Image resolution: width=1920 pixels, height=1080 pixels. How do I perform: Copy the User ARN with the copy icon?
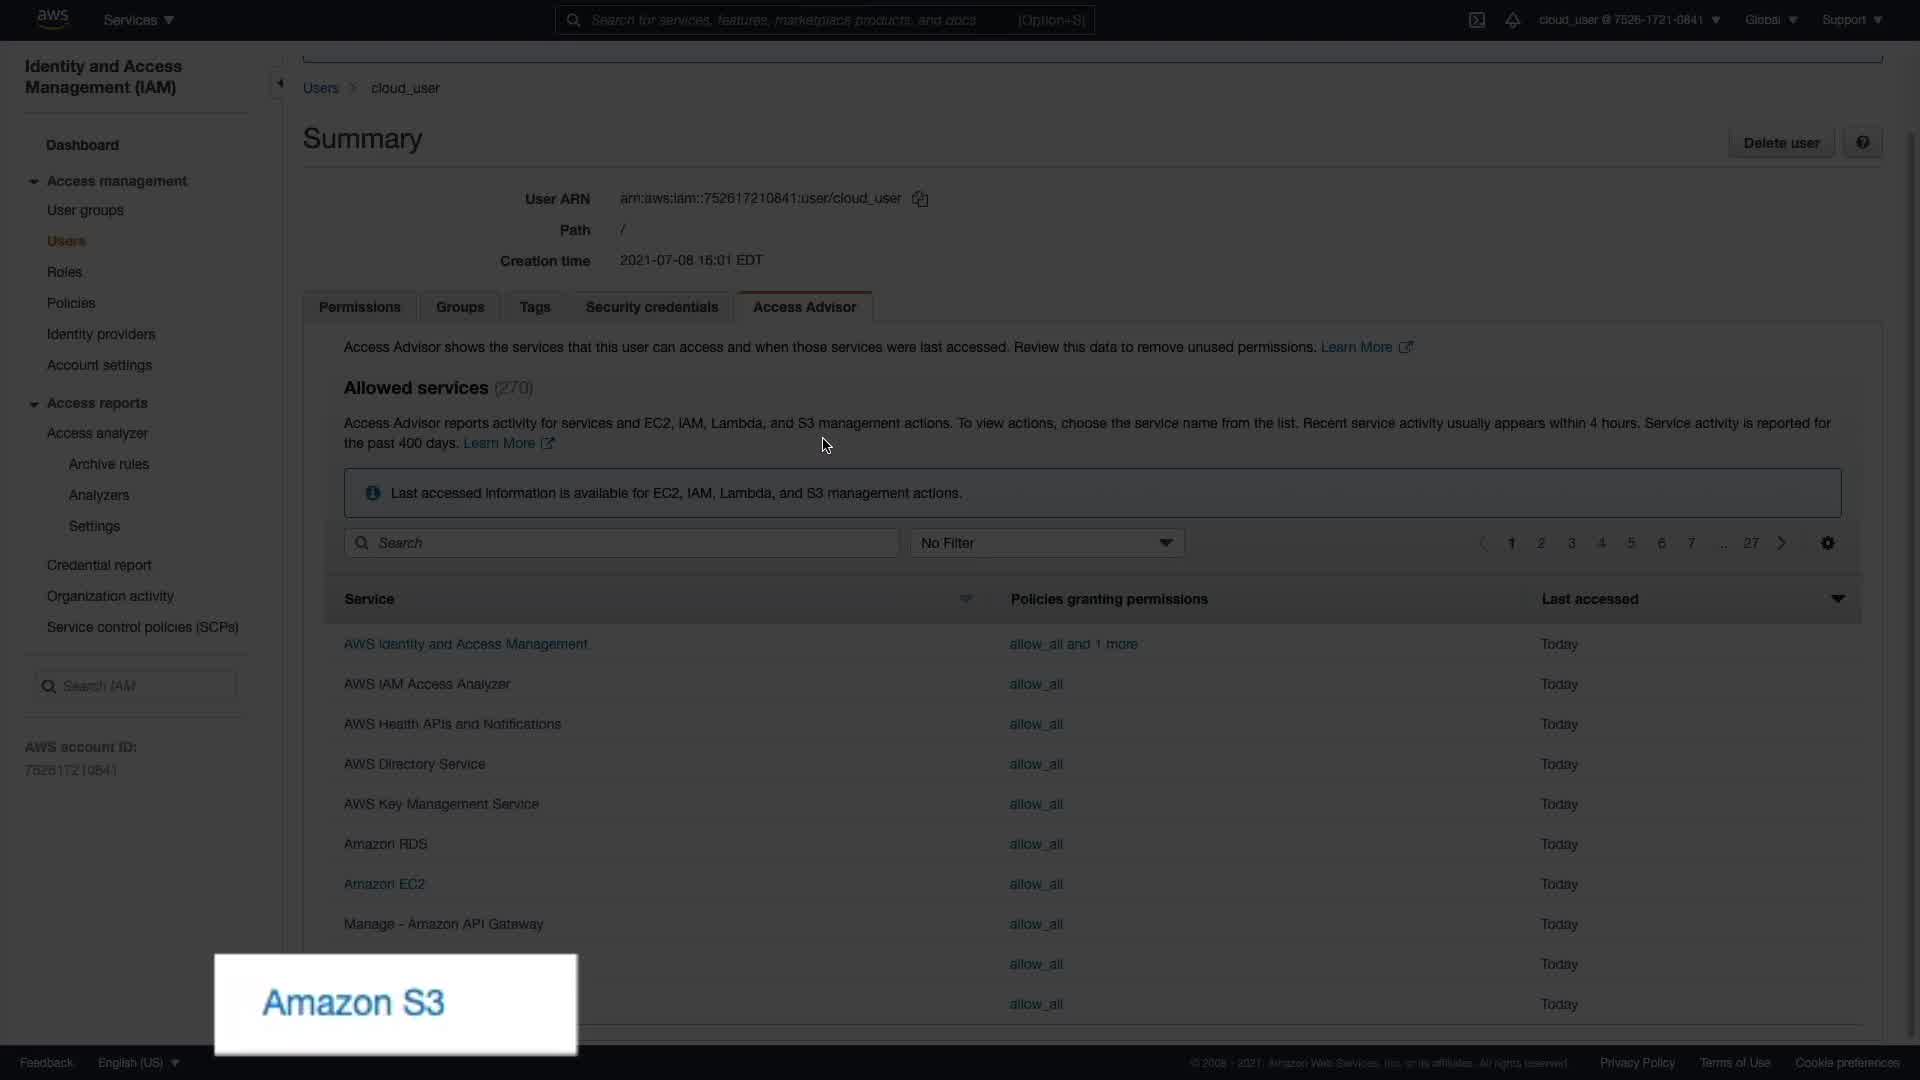tap(920, 199)
